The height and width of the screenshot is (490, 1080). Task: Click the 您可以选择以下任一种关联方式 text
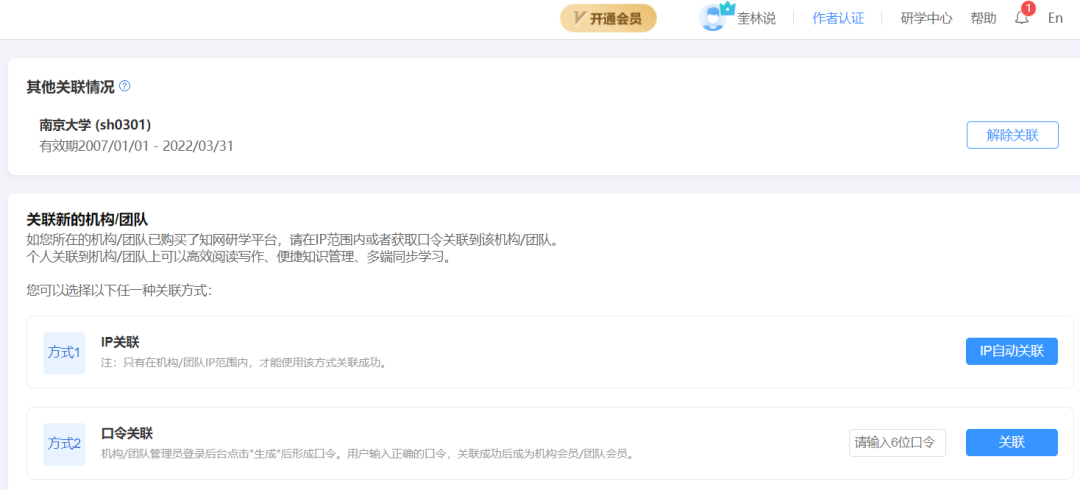coord(118,290)
